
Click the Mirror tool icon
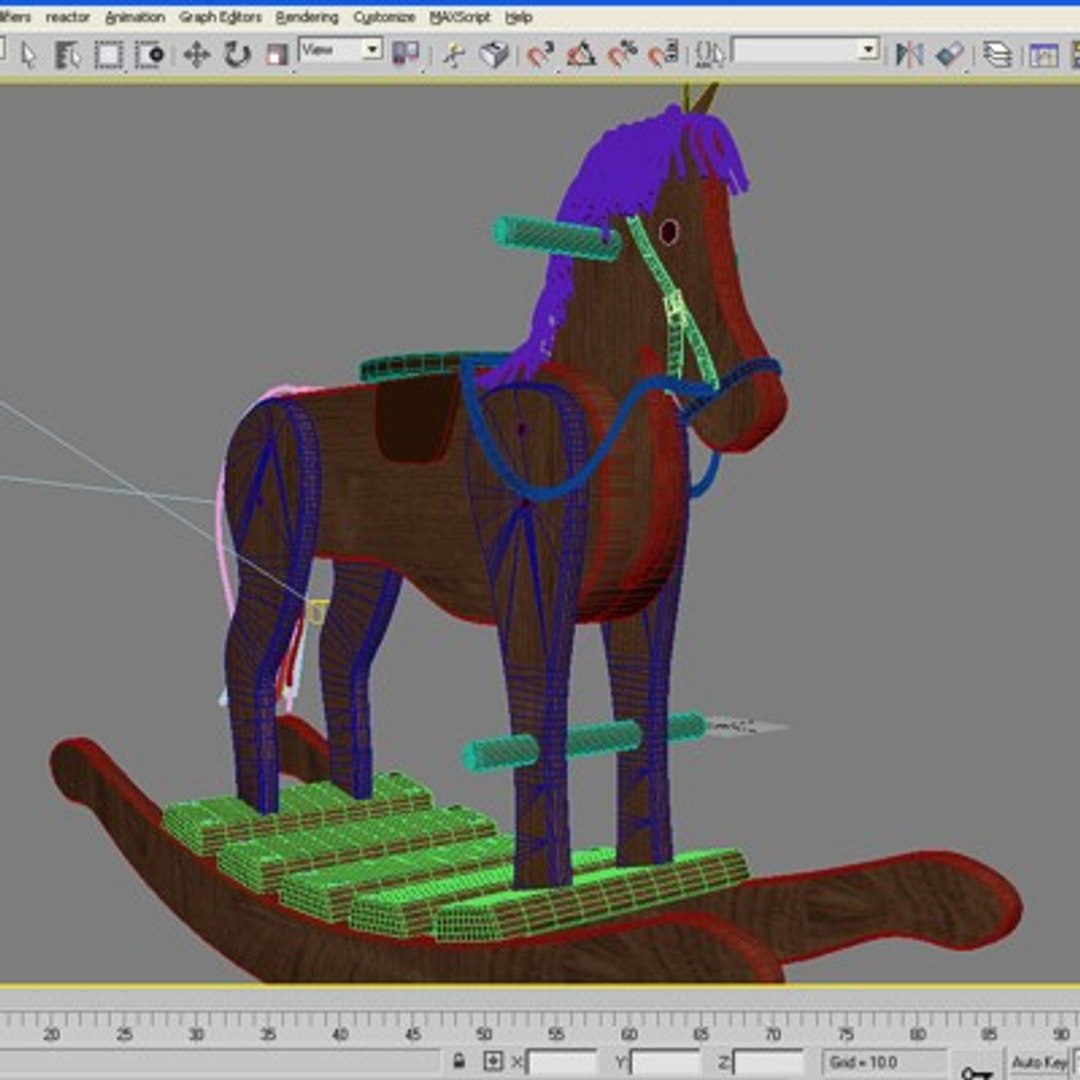coord(908,54)
